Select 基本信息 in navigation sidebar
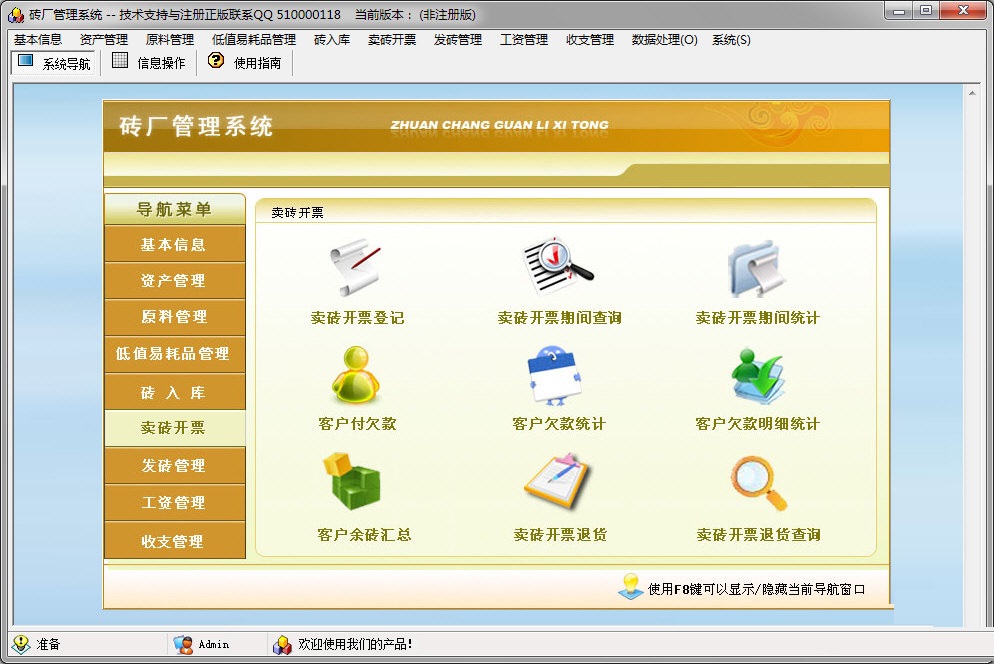994x664 pixels. tap(174, 244)
